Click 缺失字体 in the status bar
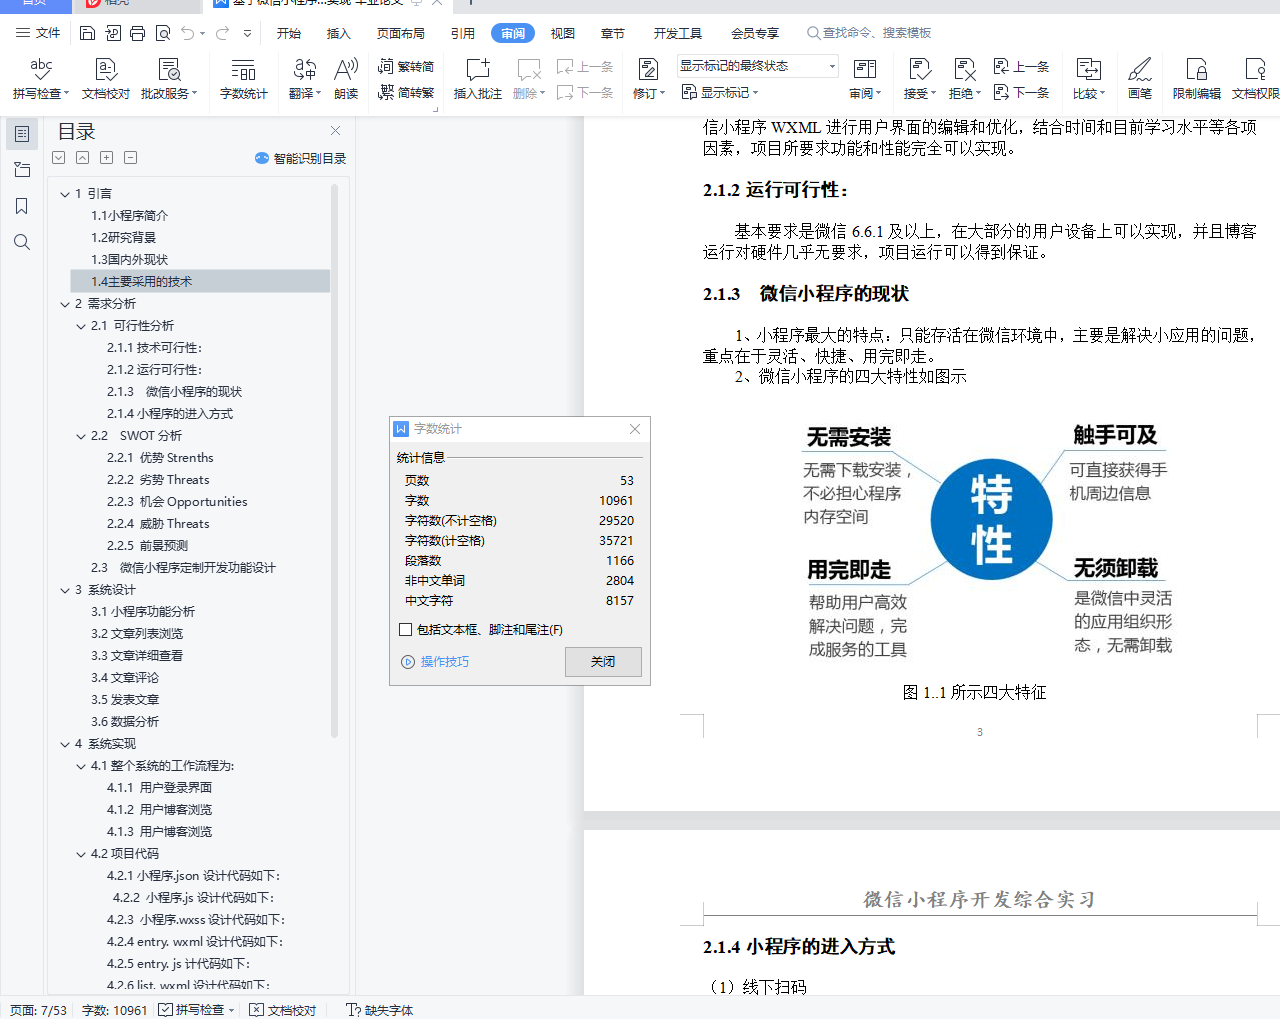 [380, 1010]
